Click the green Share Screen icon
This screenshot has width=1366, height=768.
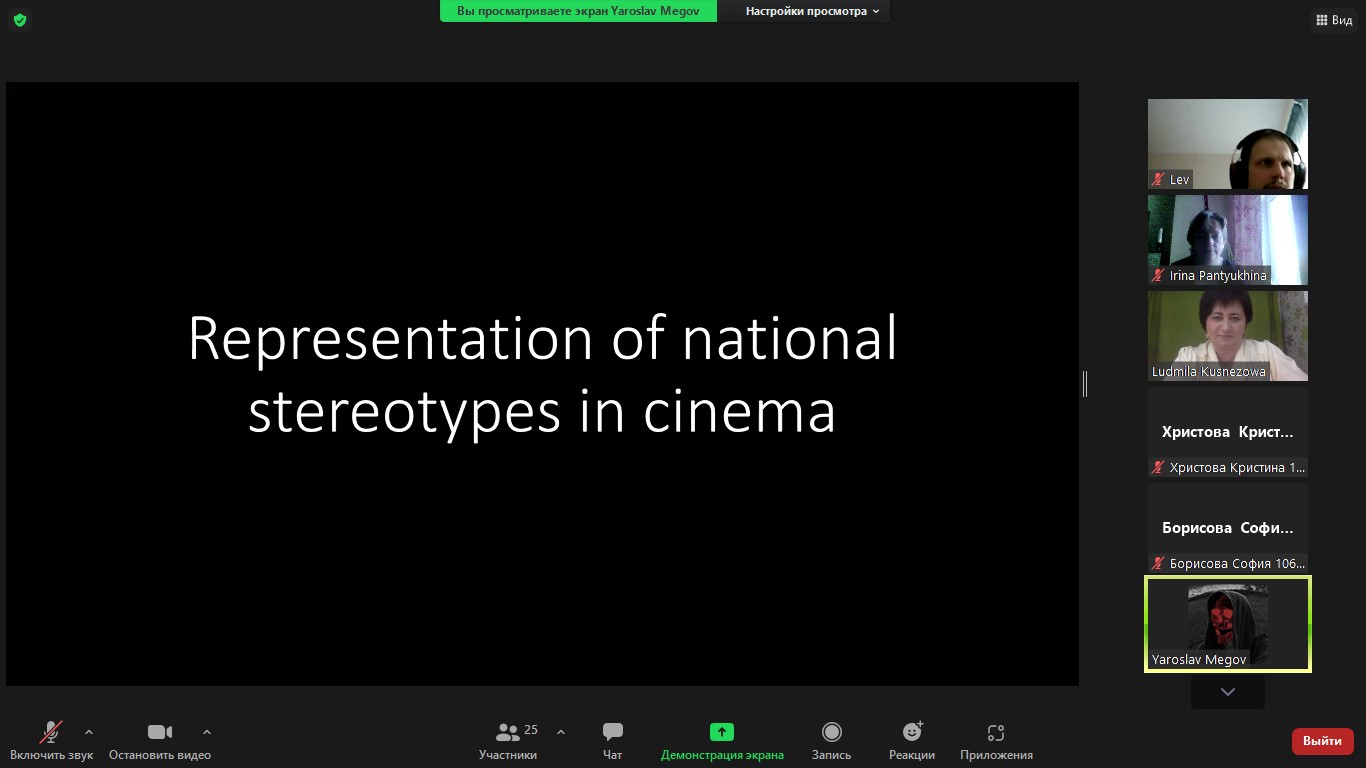[x=721, y=733]
